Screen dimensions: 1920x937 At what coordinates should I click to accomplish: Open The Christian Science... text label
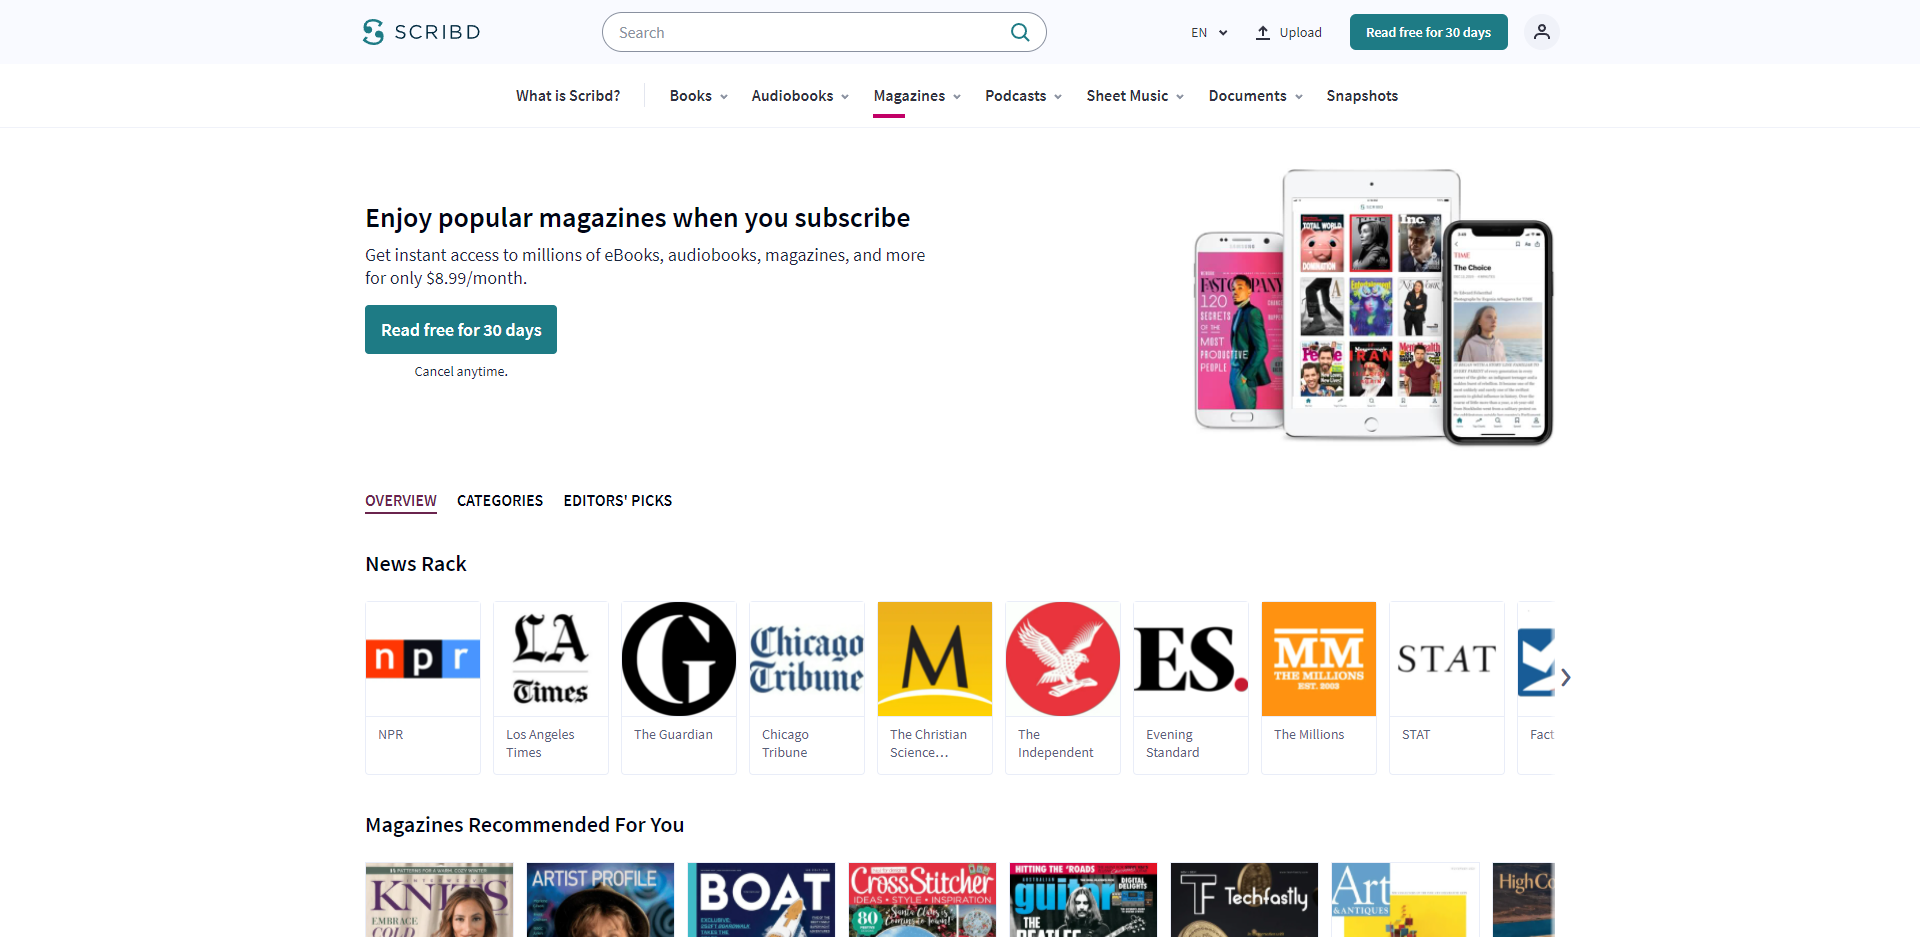pyautogui.click(x=928, y=744)
